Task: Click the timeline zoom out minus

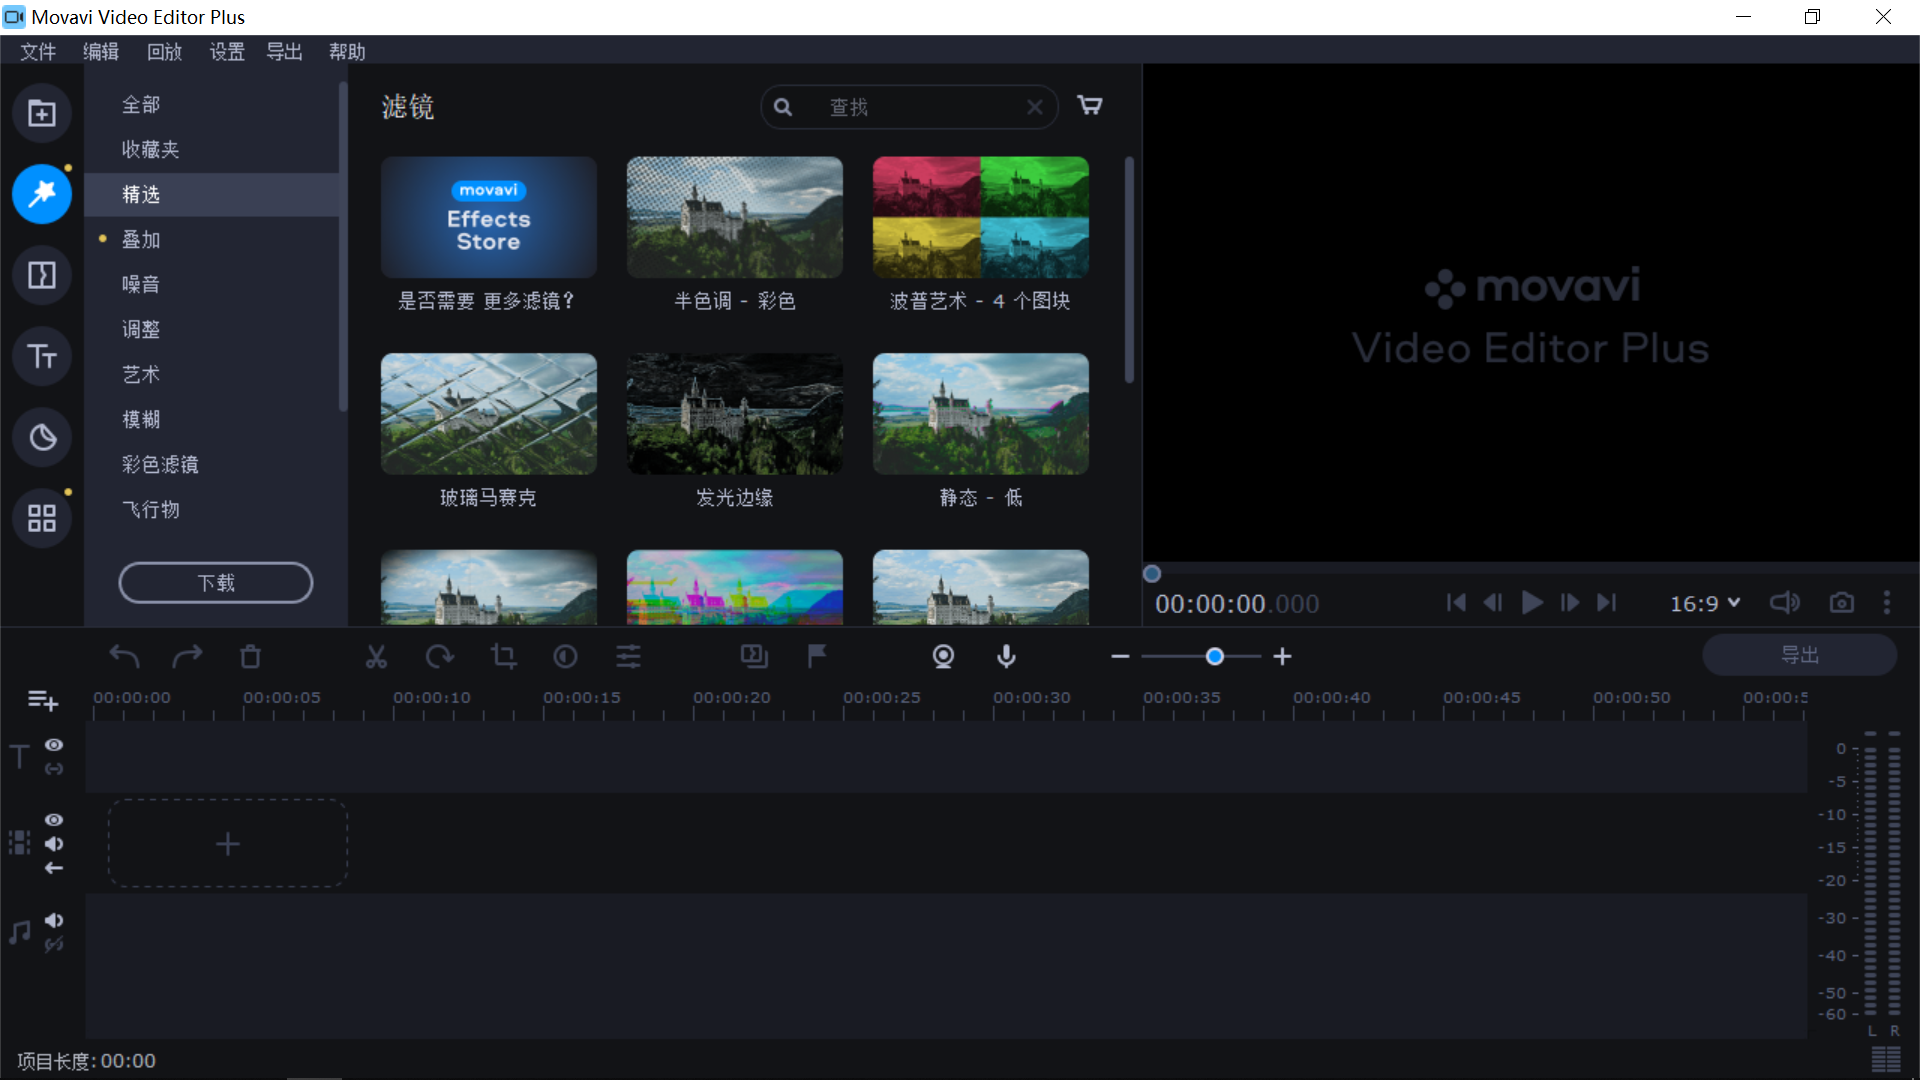Action: tap(1120, 656)
